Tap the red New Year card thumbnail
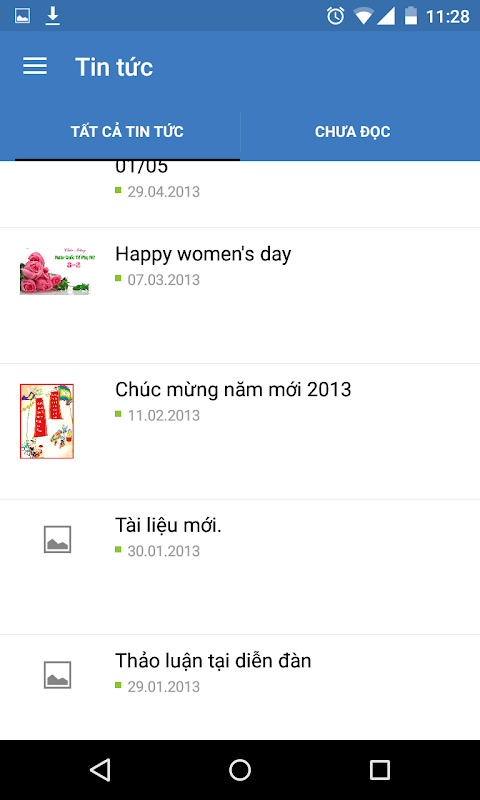 [x=47, y=421]
